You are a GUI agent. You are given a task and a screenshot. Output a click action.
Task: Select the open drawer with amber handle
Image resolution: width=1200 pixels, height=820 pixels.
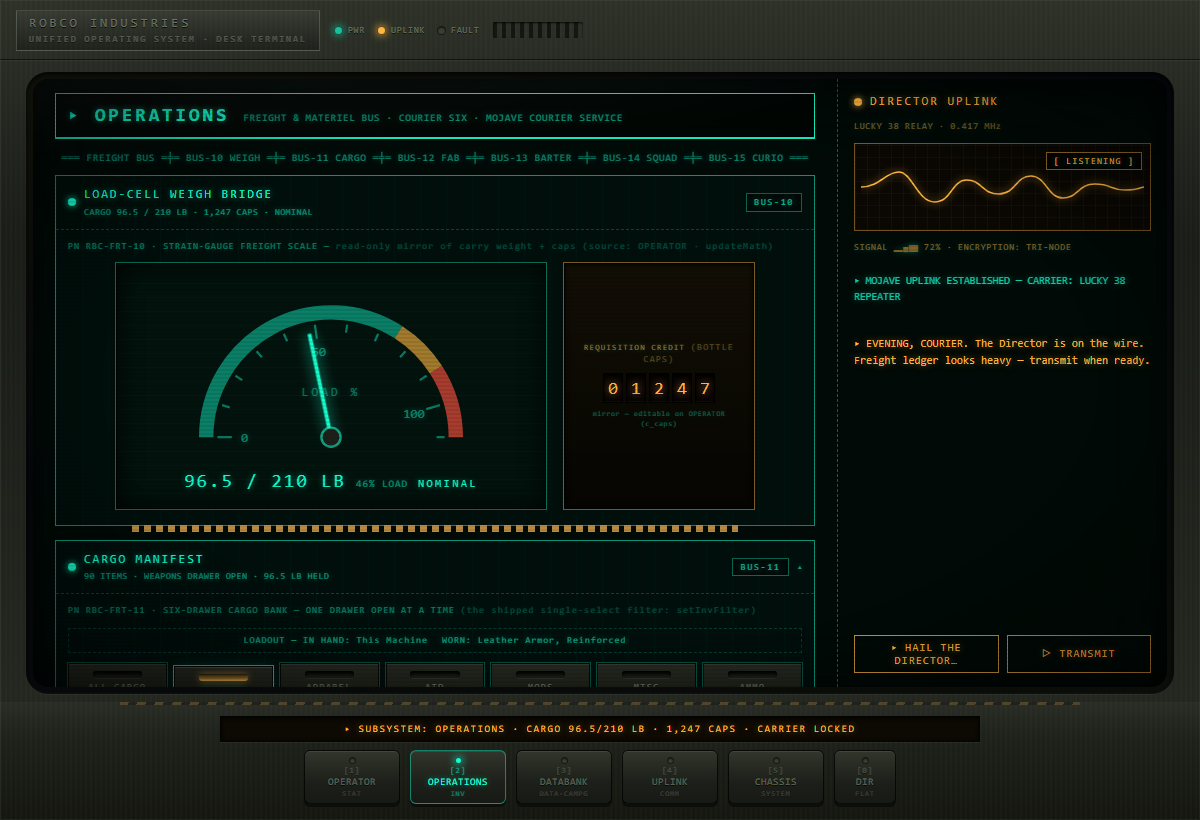click(223, 675)
